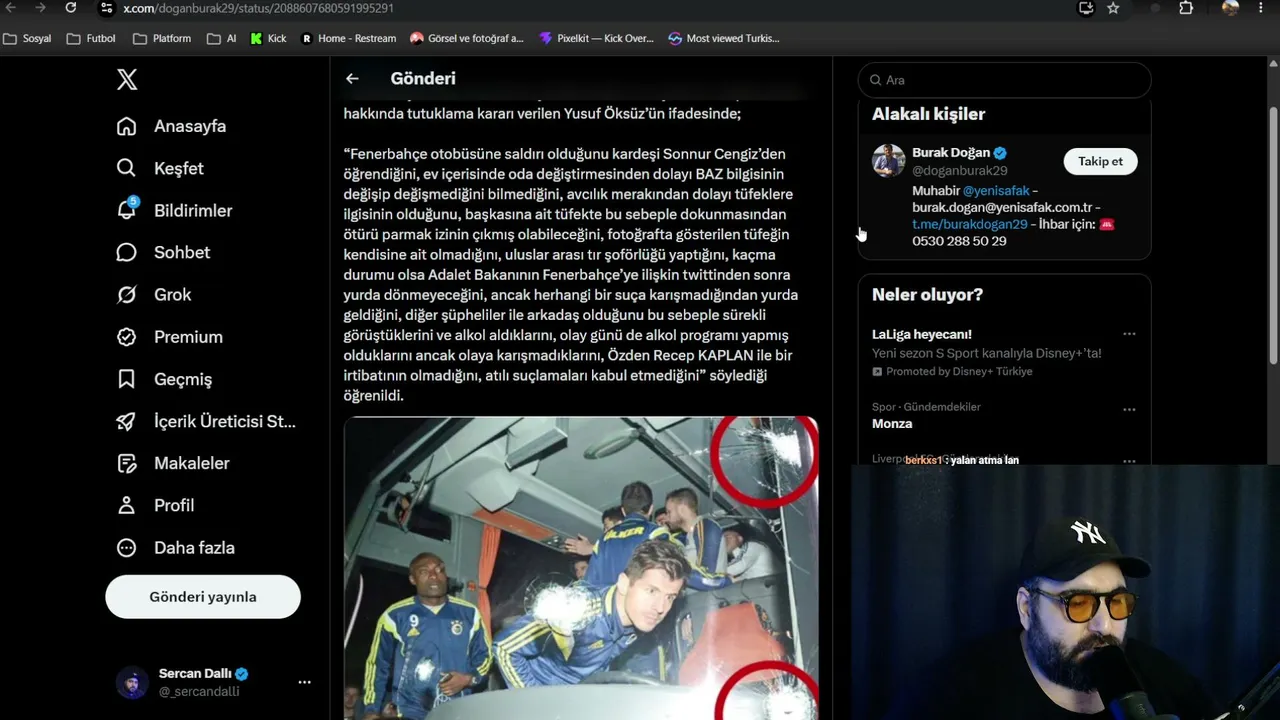Image resolution: width=1280 pixels, height=720 pixels.
Task: Open the Görsel ve fotoğraf bookmark
Action: (x=467, y=39)
